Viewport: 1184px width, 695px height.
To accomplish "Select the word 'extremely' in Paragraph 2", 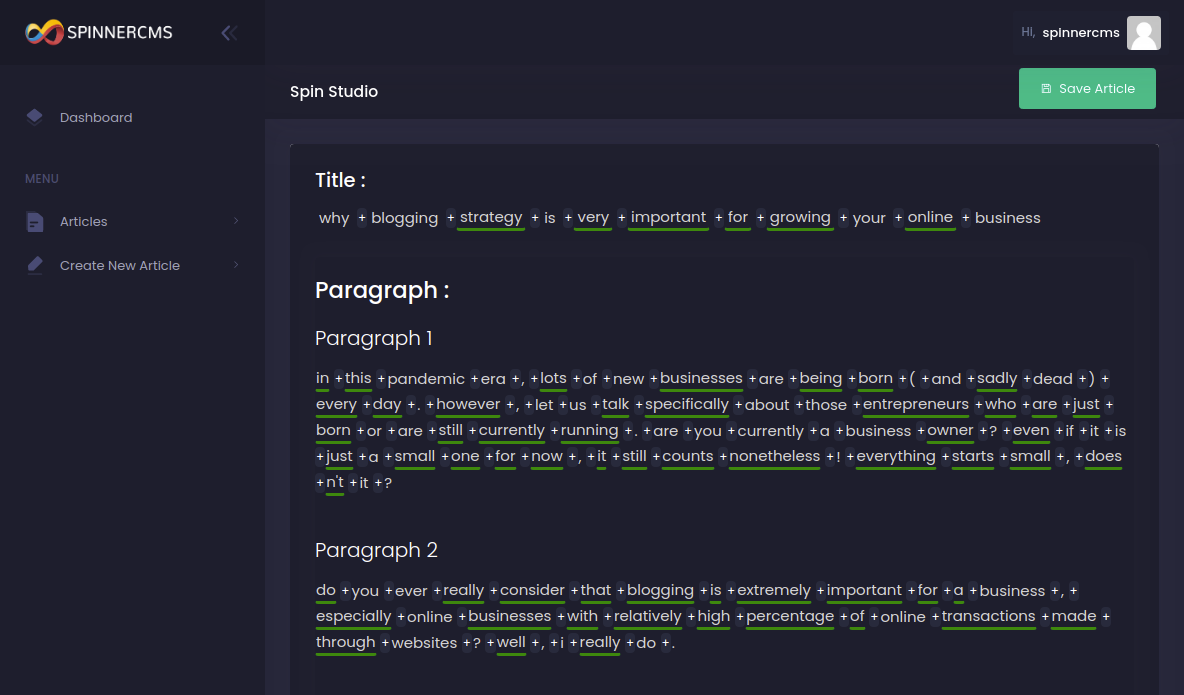I will pyautogui.click(x=773, y=590).
